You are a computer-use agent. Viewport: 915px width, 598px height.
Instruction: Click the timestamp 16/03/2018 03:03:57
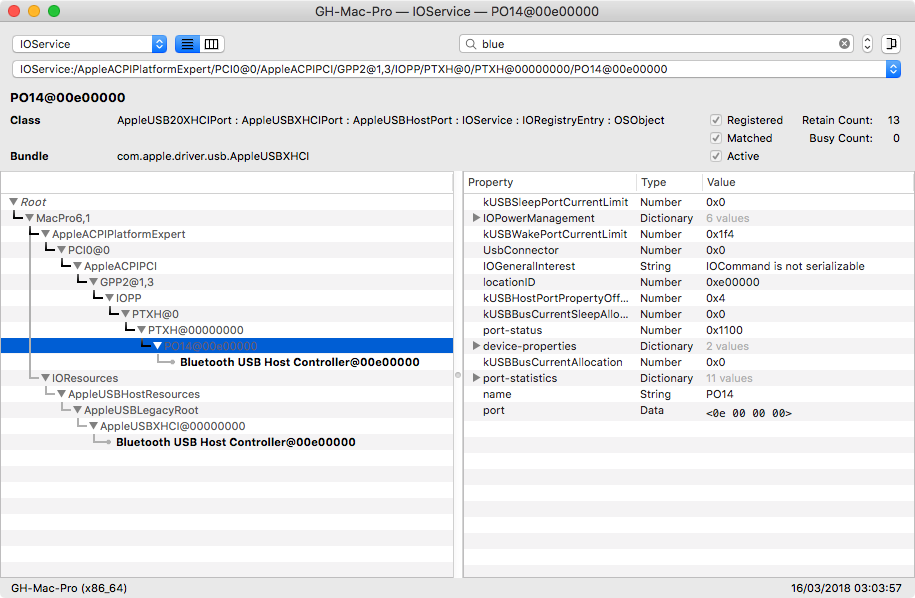click(x=846, y=588)
